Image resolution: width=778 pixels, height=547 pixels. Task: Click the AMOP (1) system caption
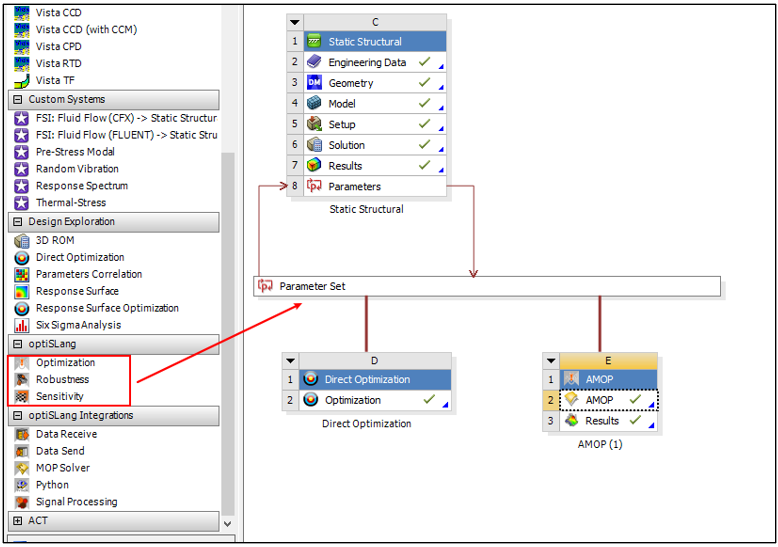(600, 444)
